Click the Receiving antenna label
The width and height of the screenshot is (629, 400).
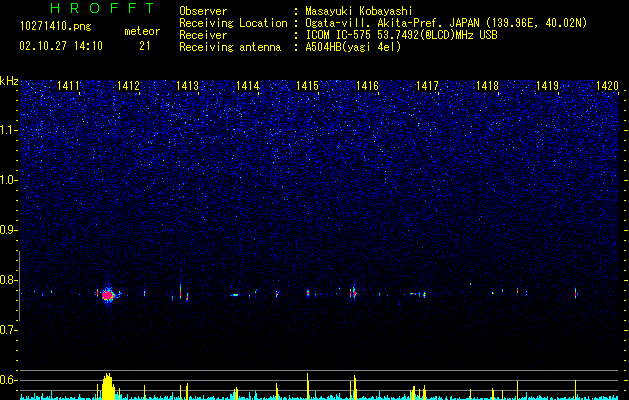[x=230, y=47]
